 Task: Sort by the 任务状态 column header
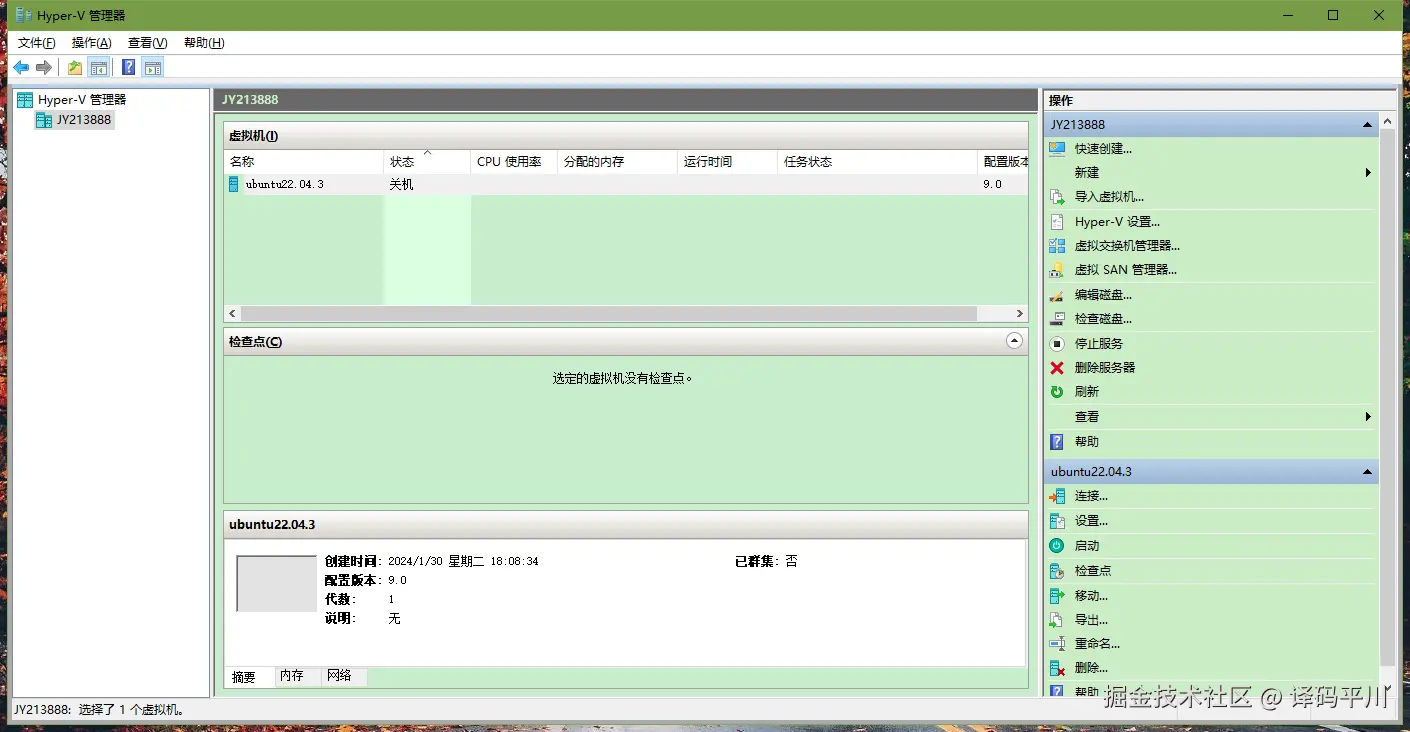coord(877,162)
